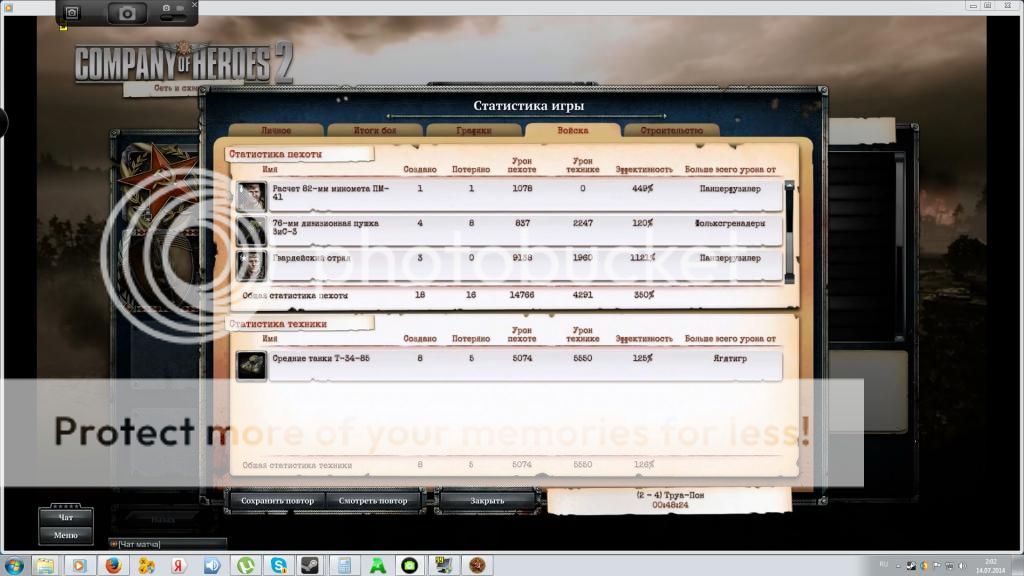Click the Фольксгренадеры damage source cell

coord(730,223)
